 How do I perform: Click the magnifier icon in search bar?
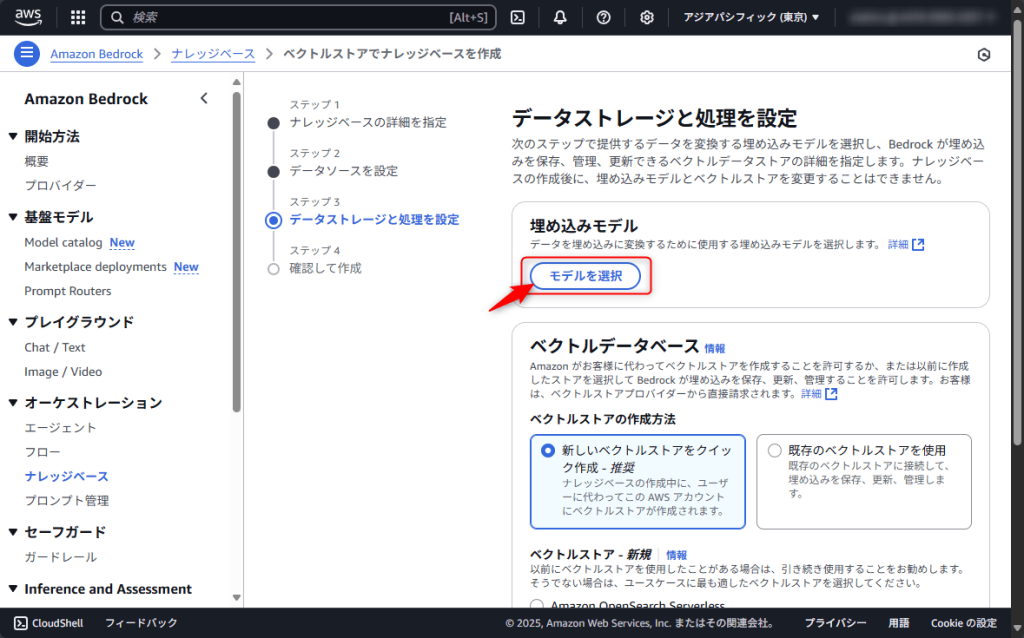pos(118,18)
